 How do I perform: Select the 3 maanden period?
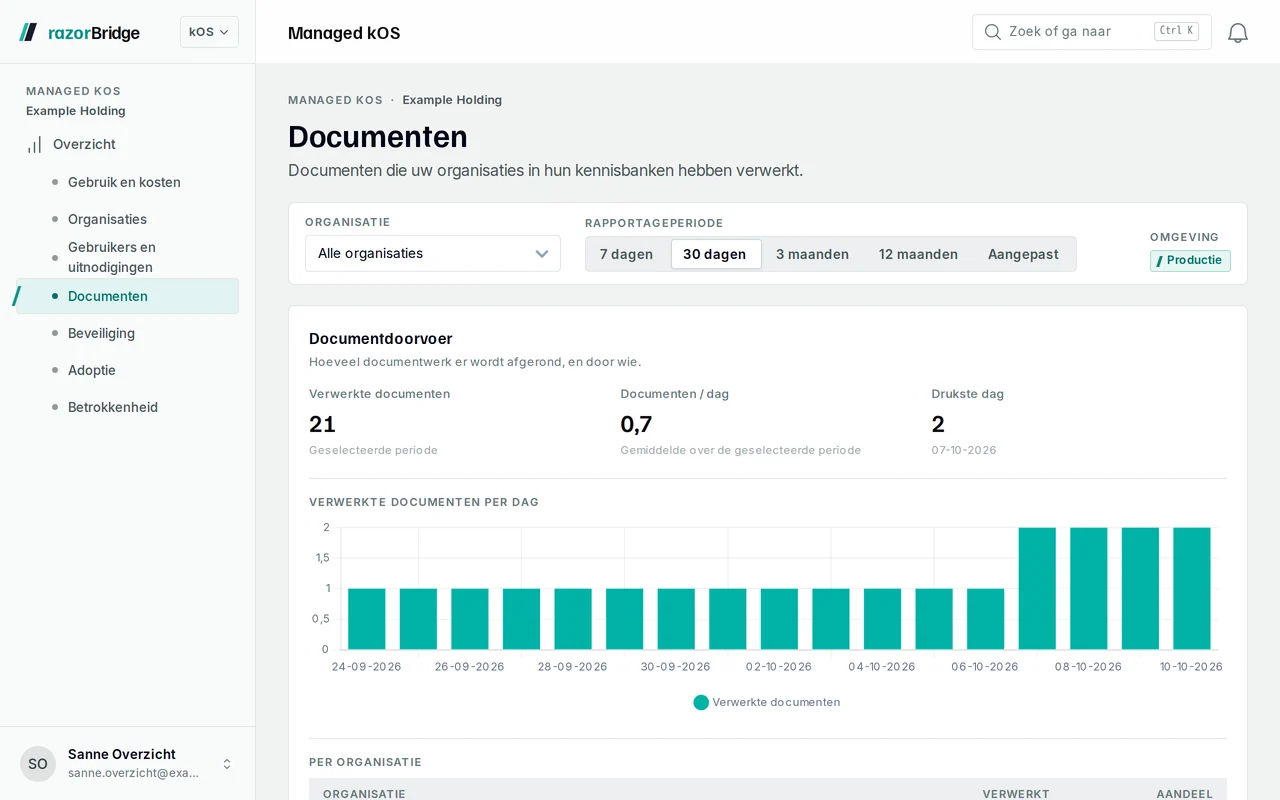[812, 254]
